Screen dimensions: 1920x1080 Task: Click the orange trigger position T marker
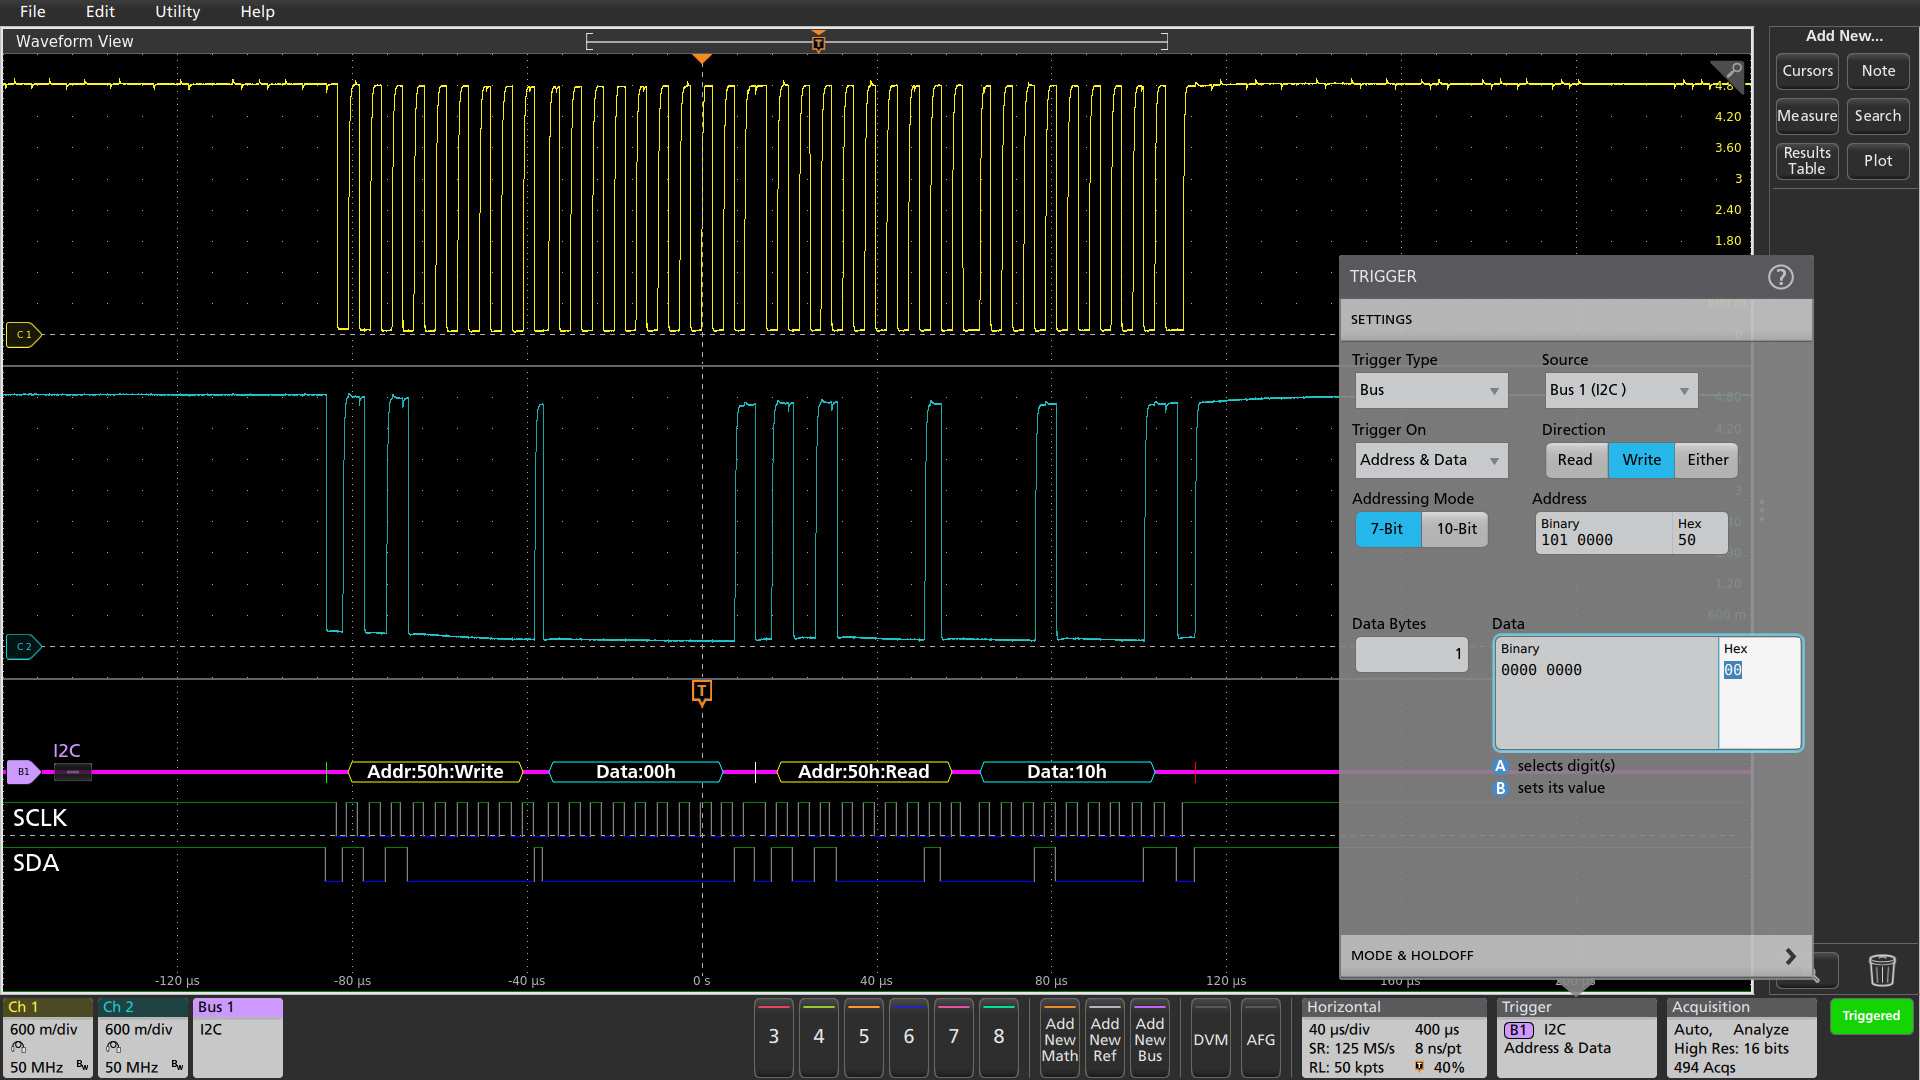(701, 691)
